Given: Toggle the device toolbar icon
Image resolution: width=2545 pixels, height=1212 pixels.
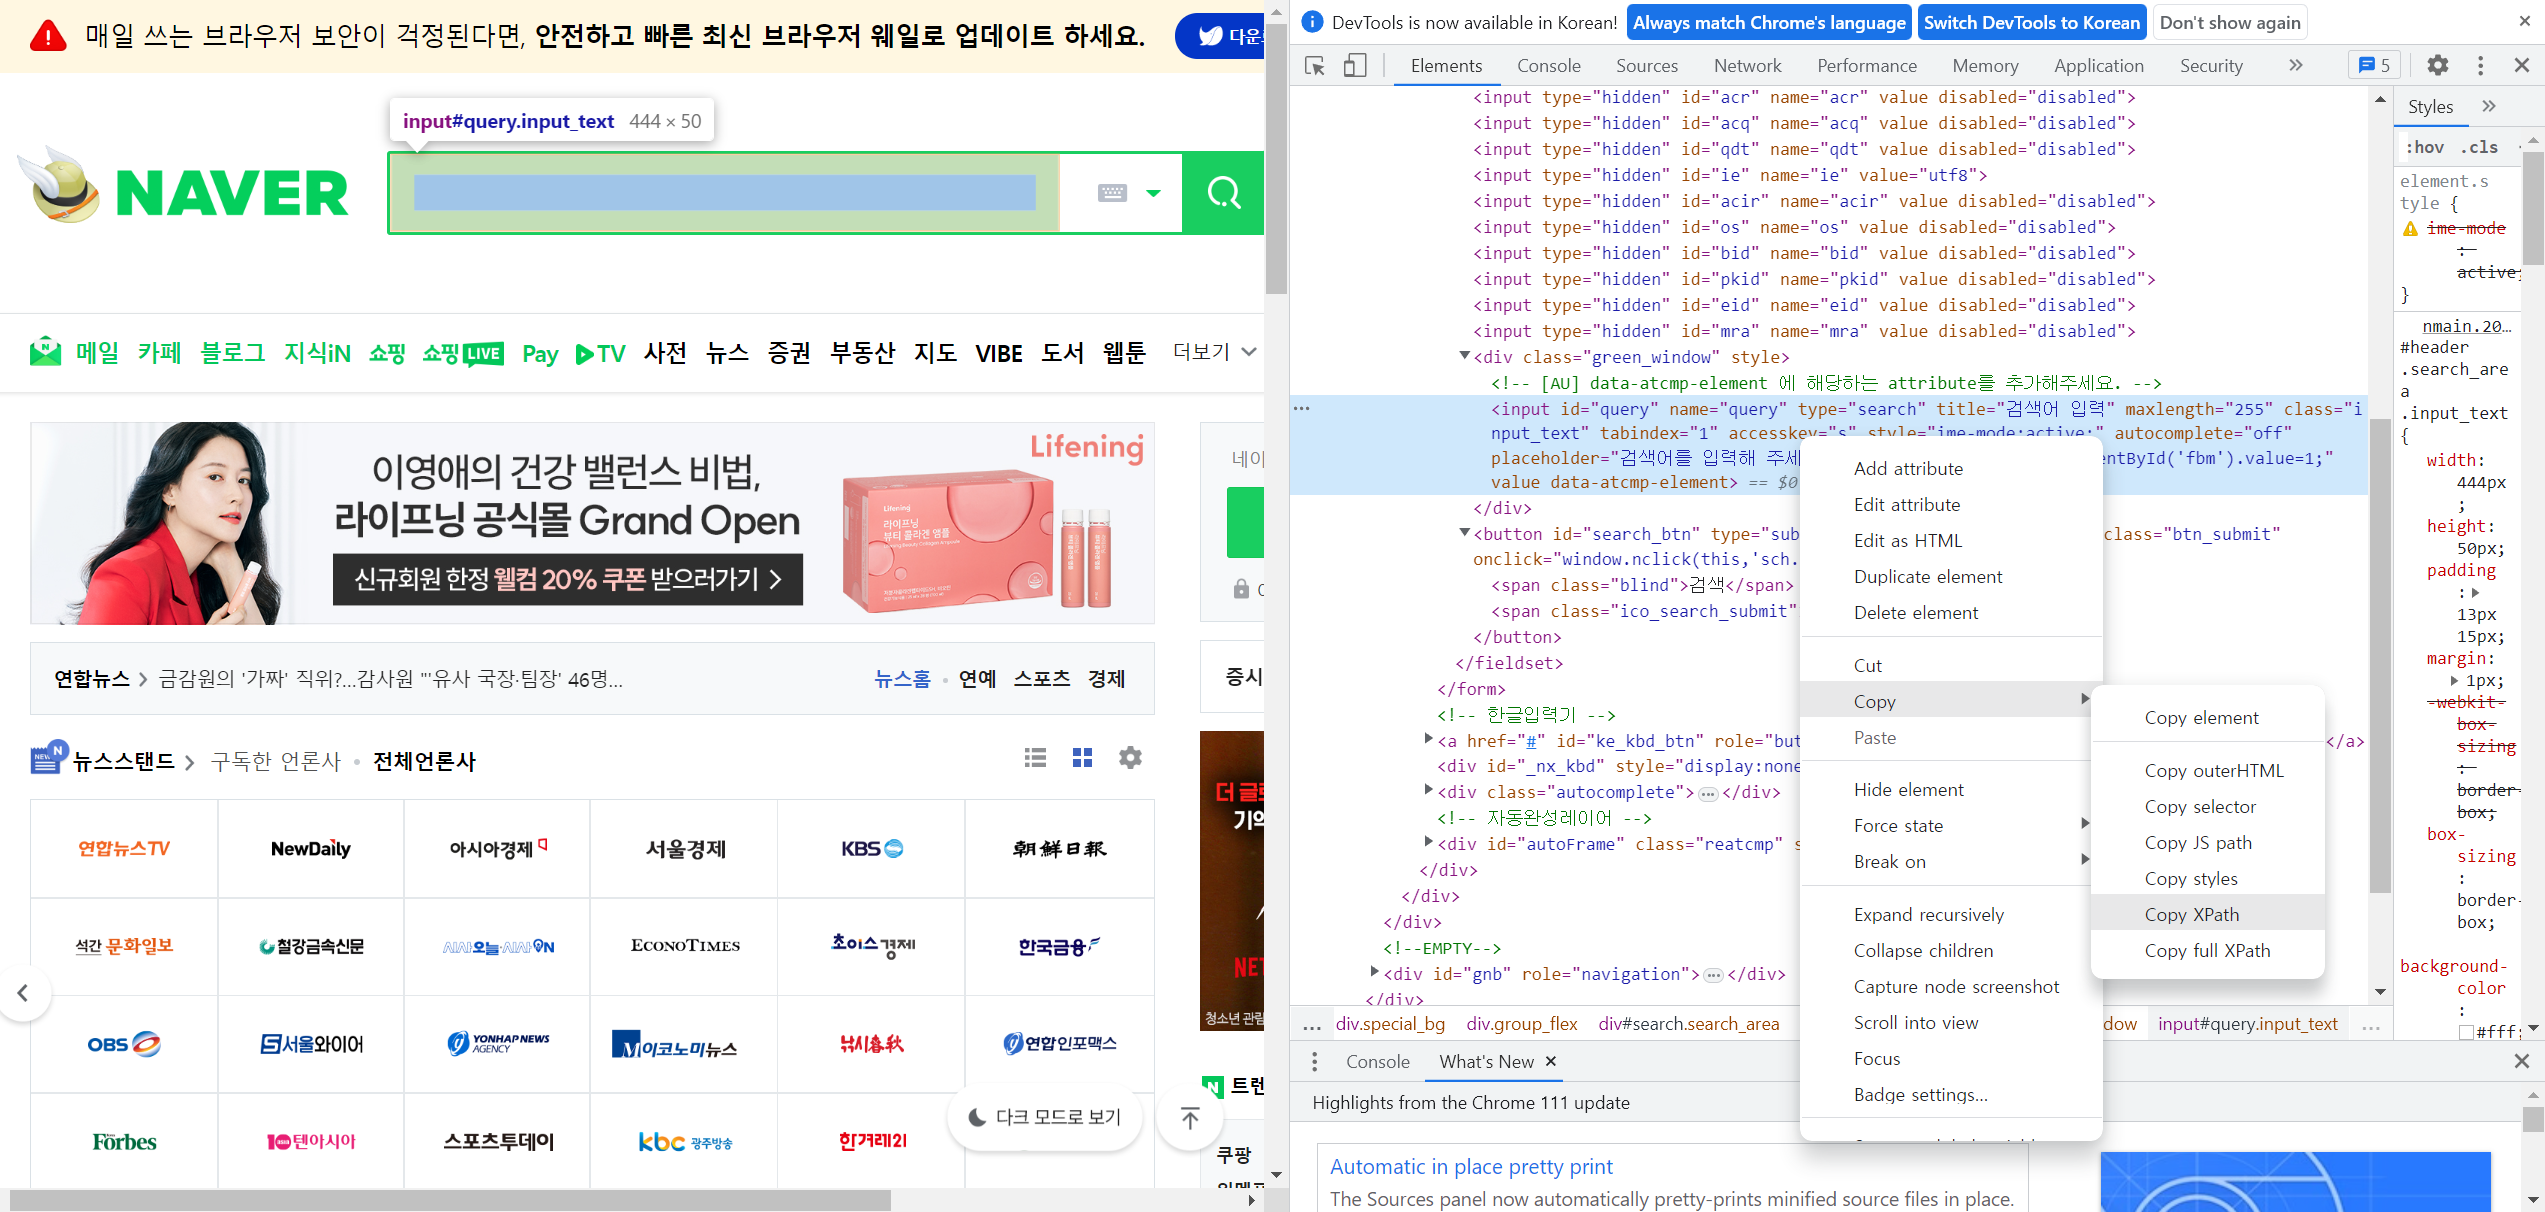Looking at the screenshot, I should click(x=1354, y=66).
